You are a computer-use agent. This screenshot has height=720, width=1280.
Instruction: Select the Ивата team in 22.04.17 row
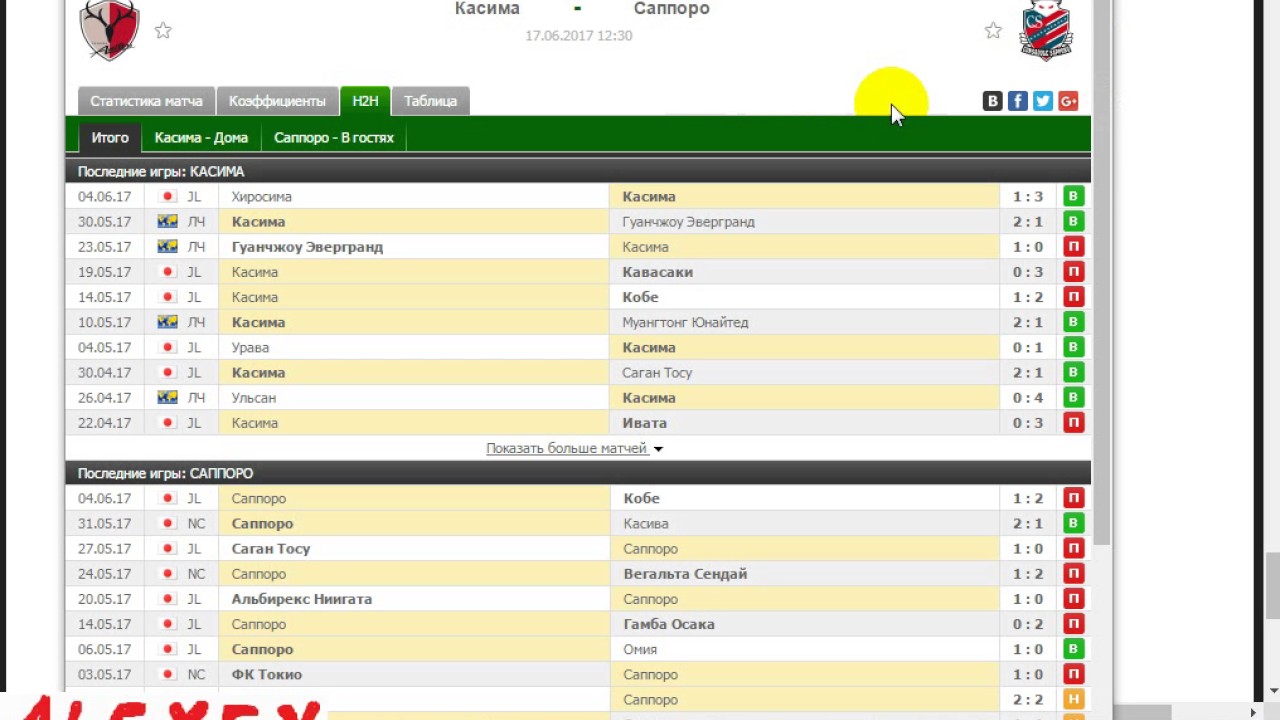point(644,423)
